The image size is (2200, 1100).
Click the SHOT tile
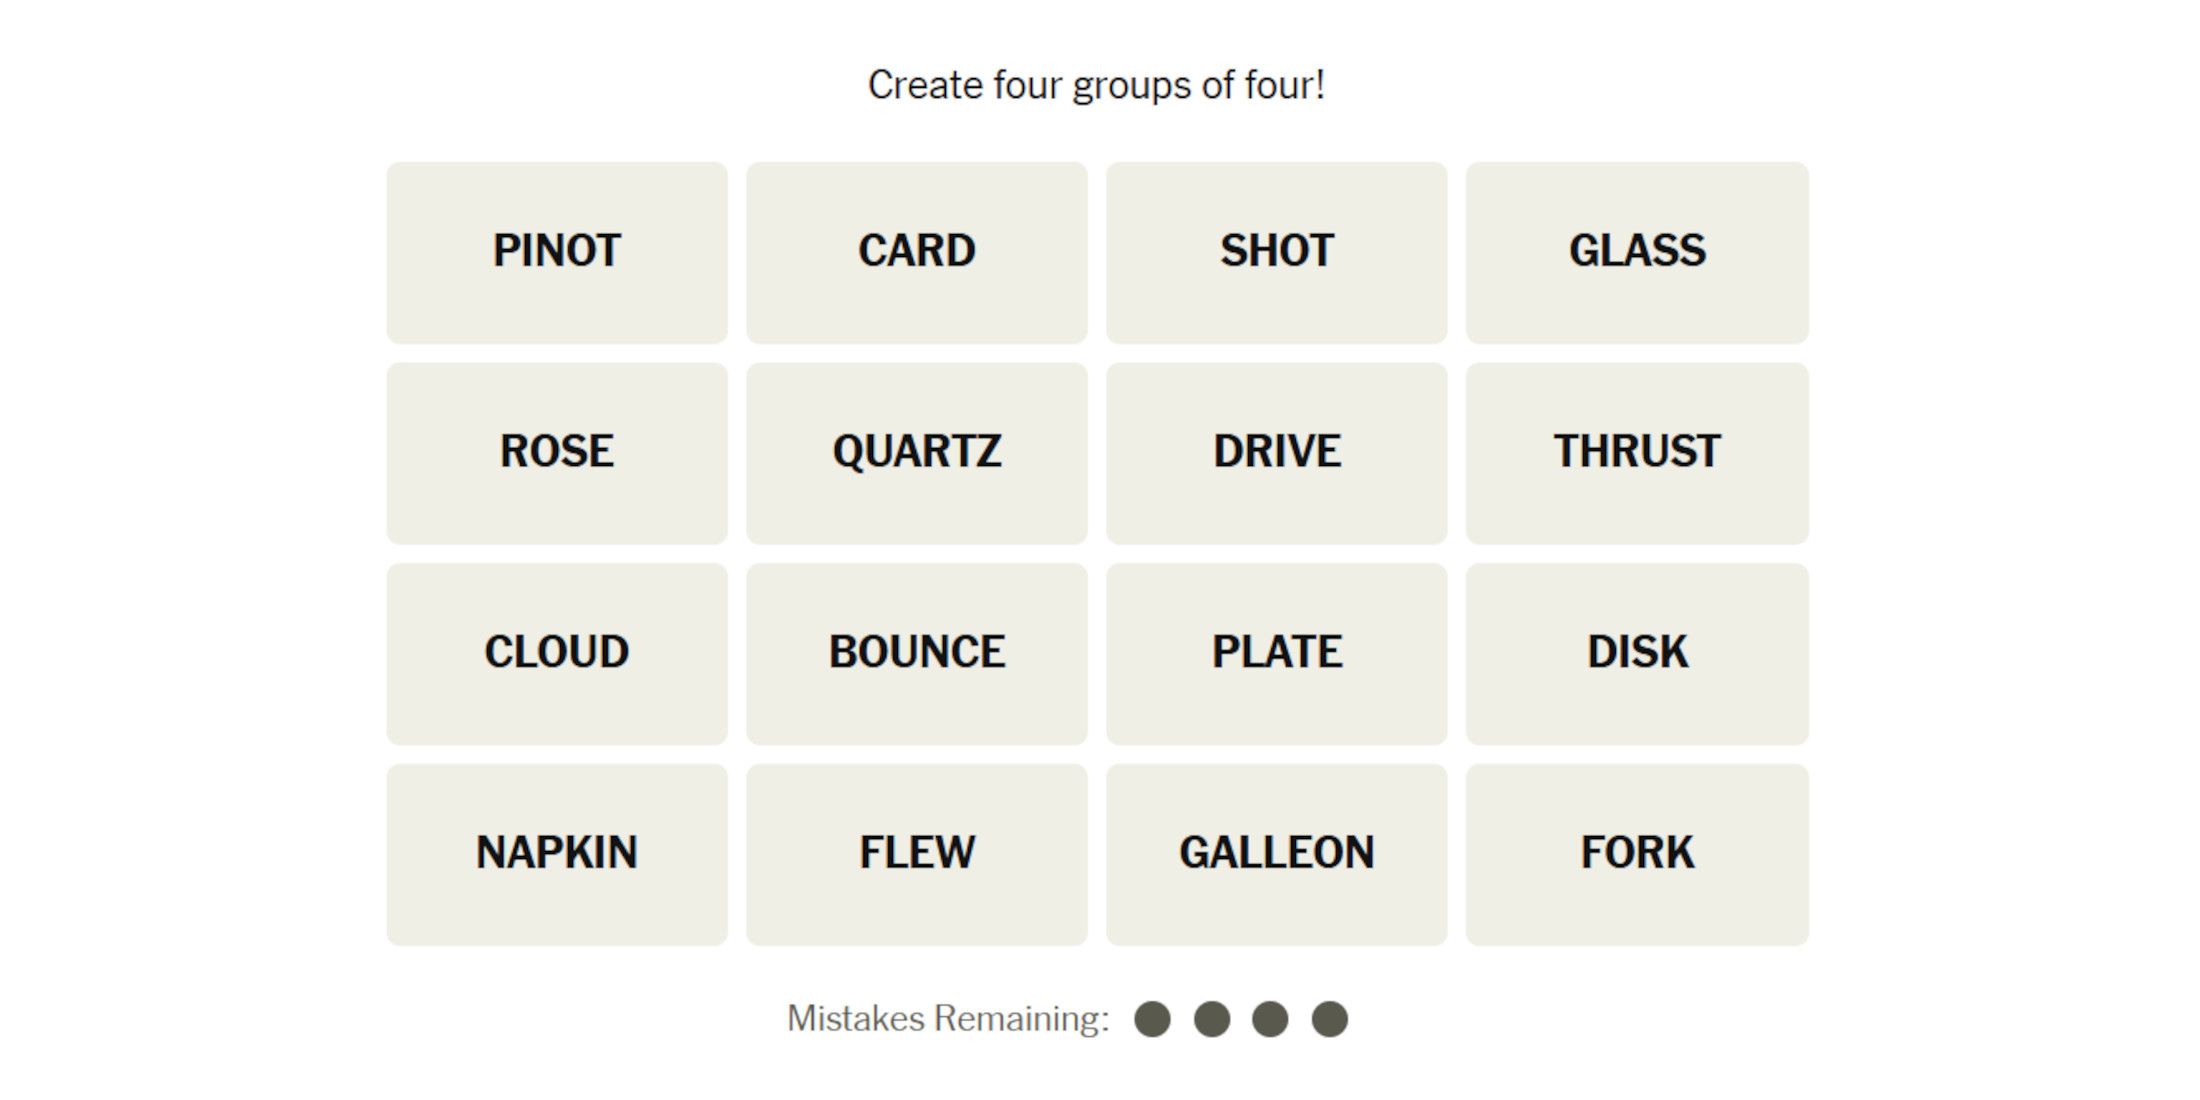tap(1276, 252)
